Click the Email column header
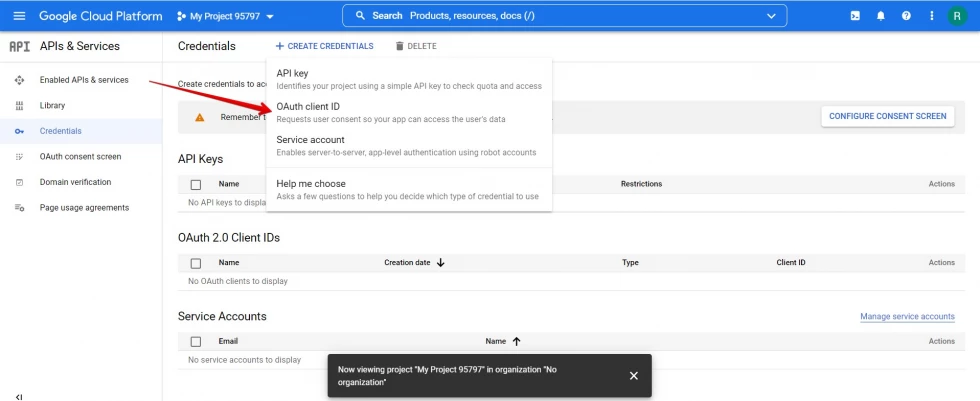Viewport: 980px width, 401px height. click(x=228, y=342)
